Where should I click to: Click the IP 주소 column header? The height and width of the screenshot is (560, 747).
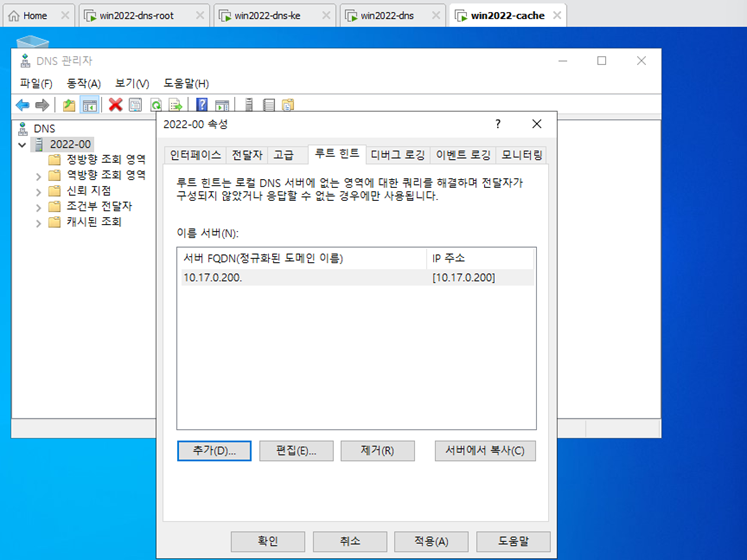click(x=480, y=258)
